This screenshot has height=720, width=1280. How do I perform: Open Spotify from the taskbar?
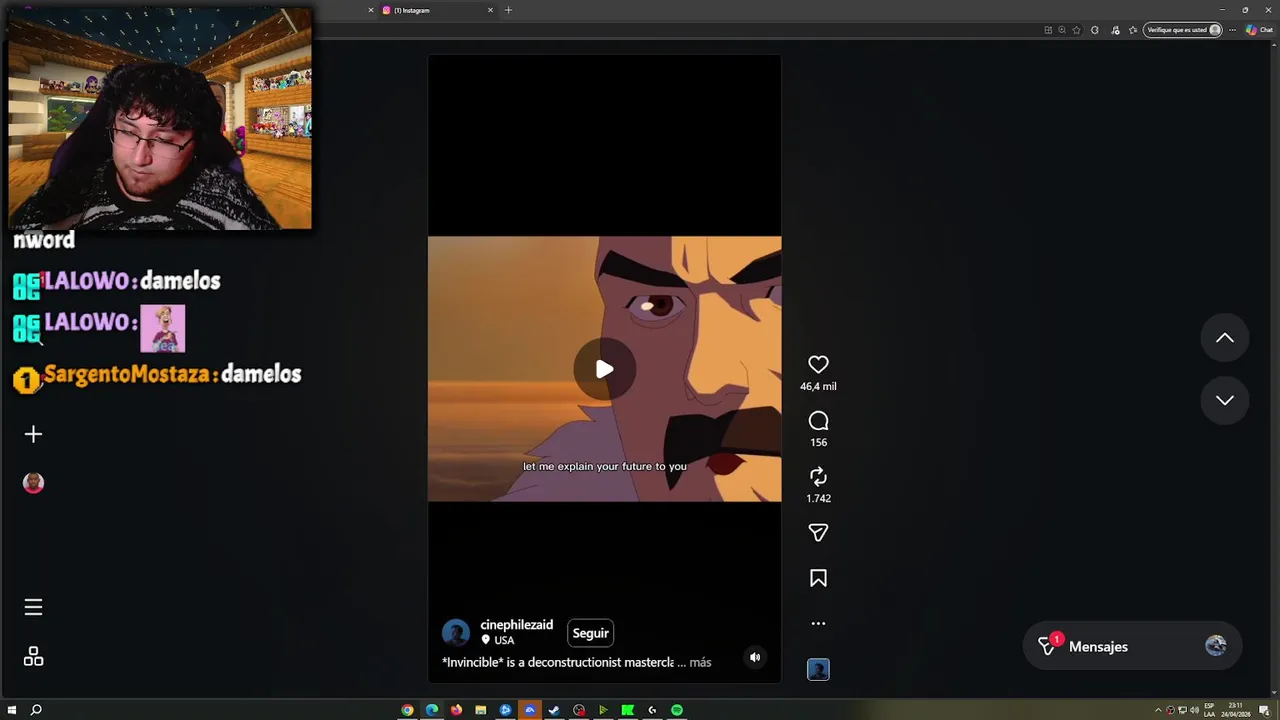[677, 710]
